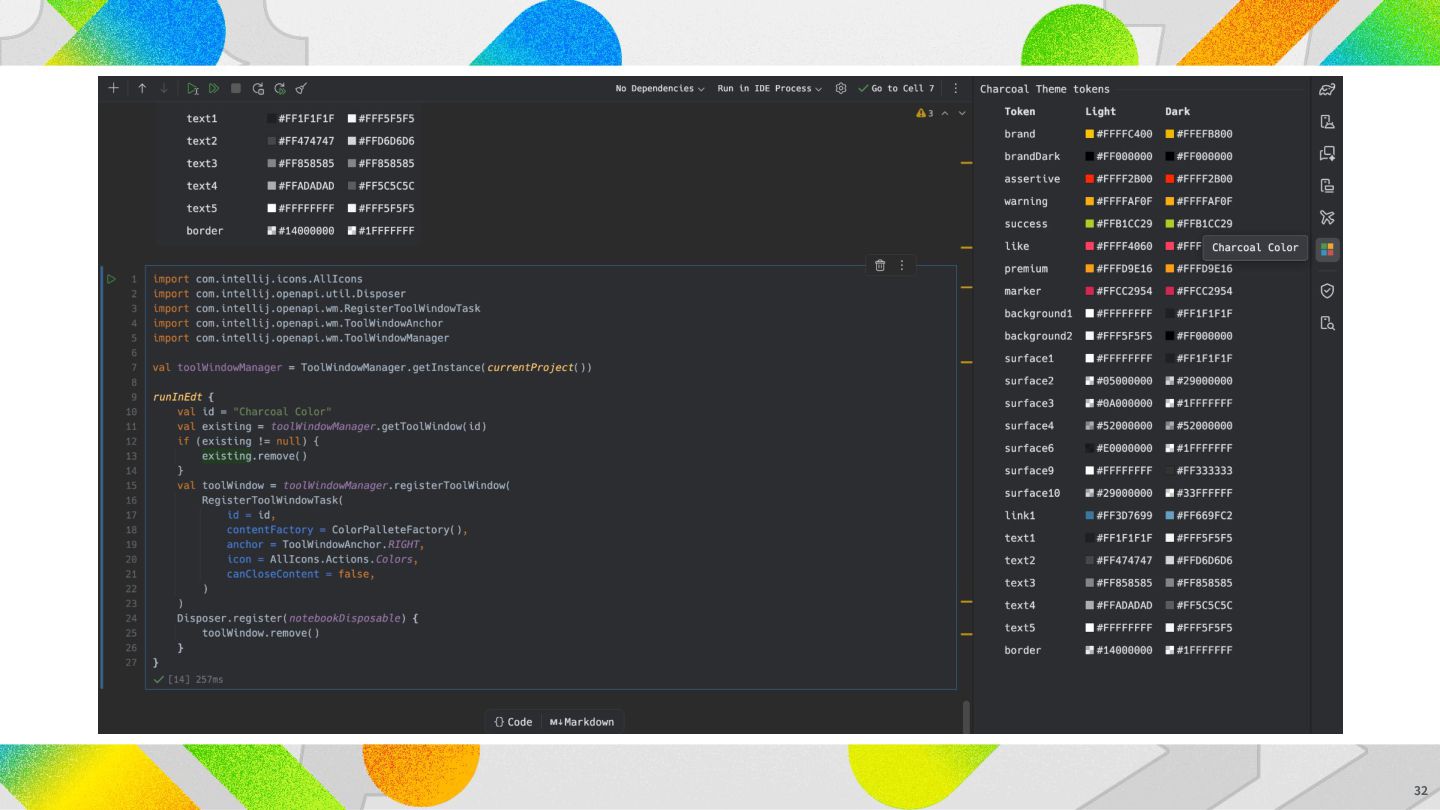Run the code cell with the gutter play icon
The image size is (1440, 810).
point(112,279)
